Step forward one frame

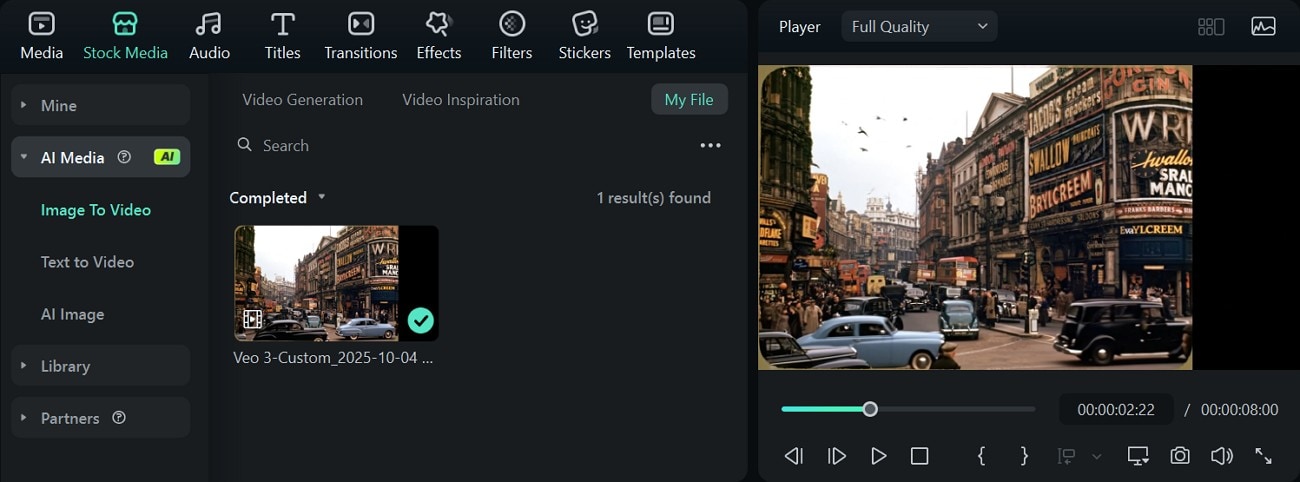click(x=837, y=456)
